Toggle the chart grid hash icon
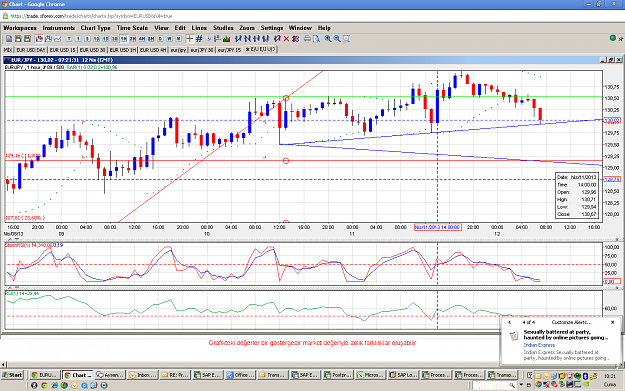625x391 pixels. (199, 39)
